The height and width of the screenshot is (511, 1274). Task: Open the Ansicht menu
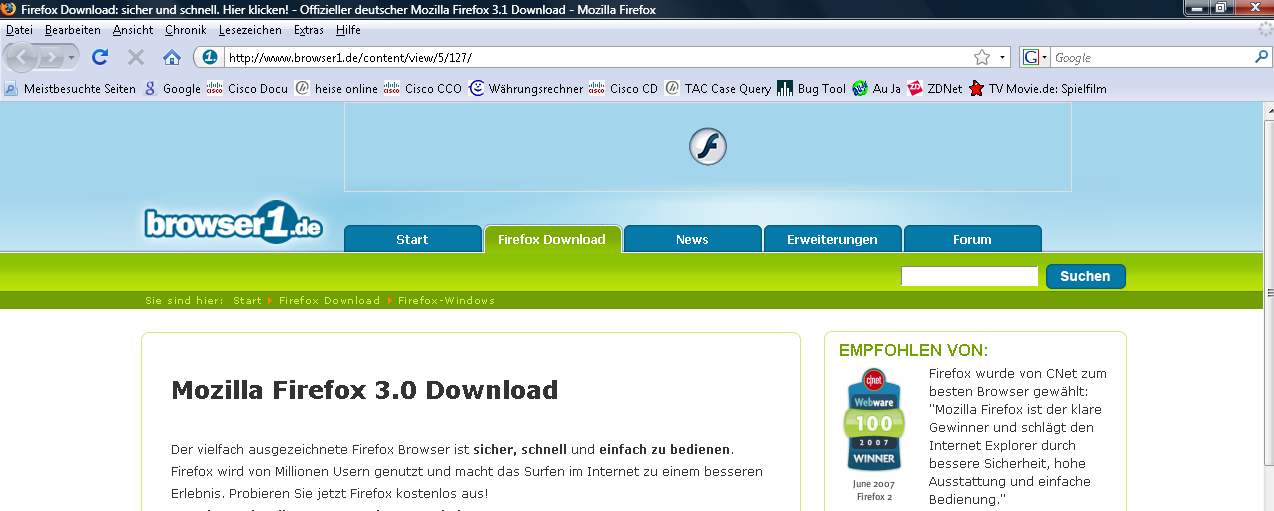[x=133, y=30]
